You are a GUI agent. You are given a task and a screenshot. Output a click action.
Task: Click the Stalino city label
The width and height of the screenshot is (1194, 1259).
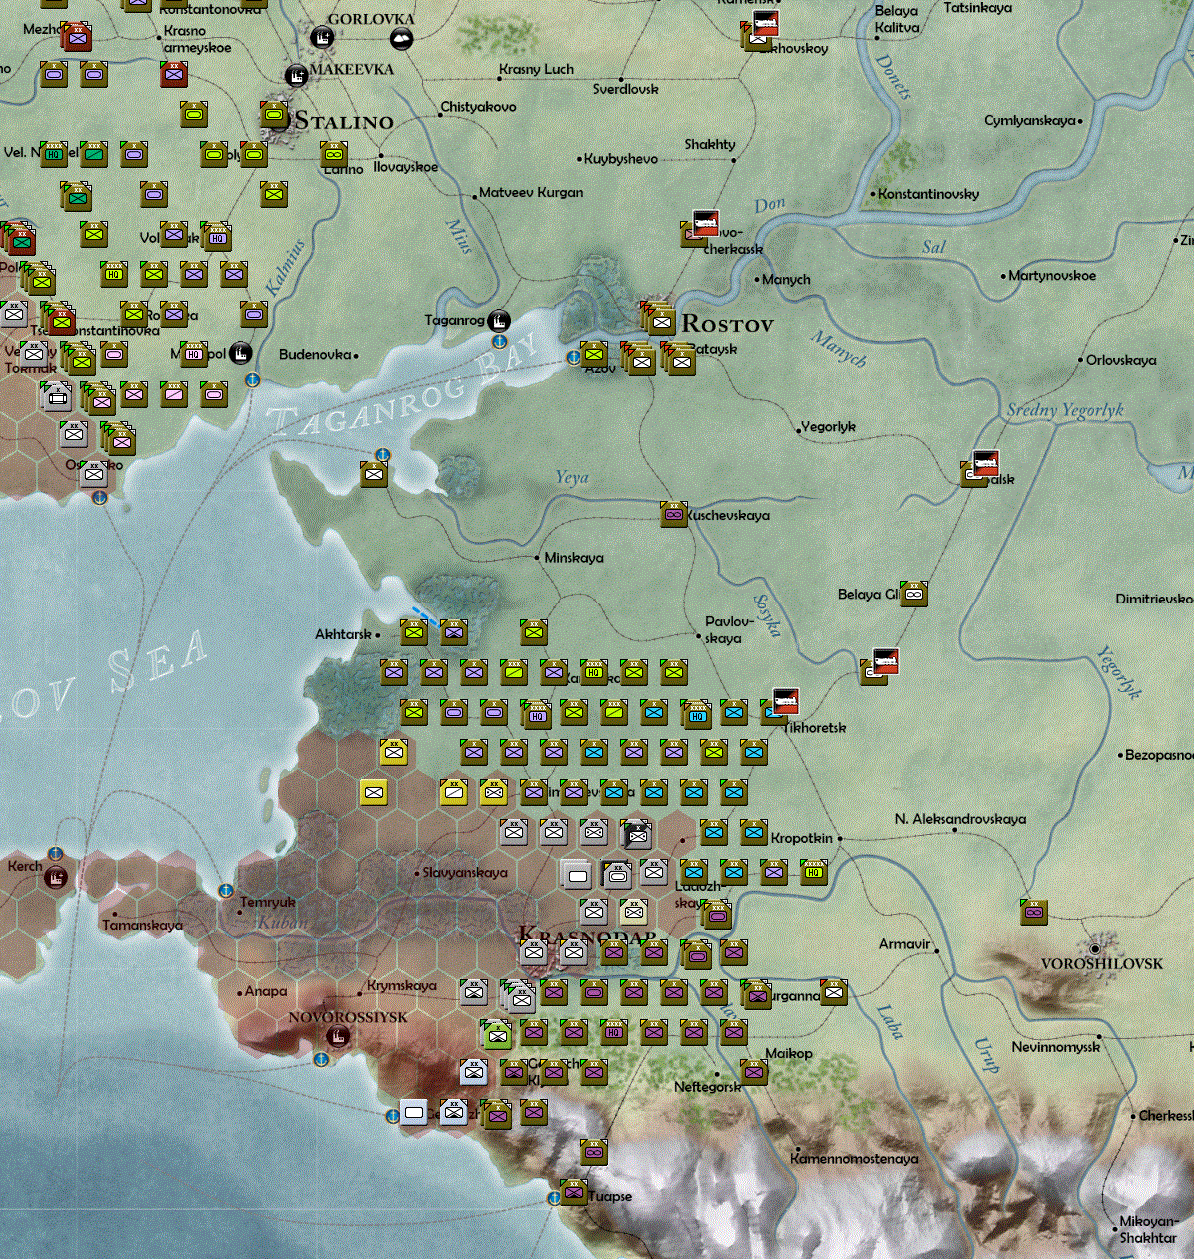[343, 122]
